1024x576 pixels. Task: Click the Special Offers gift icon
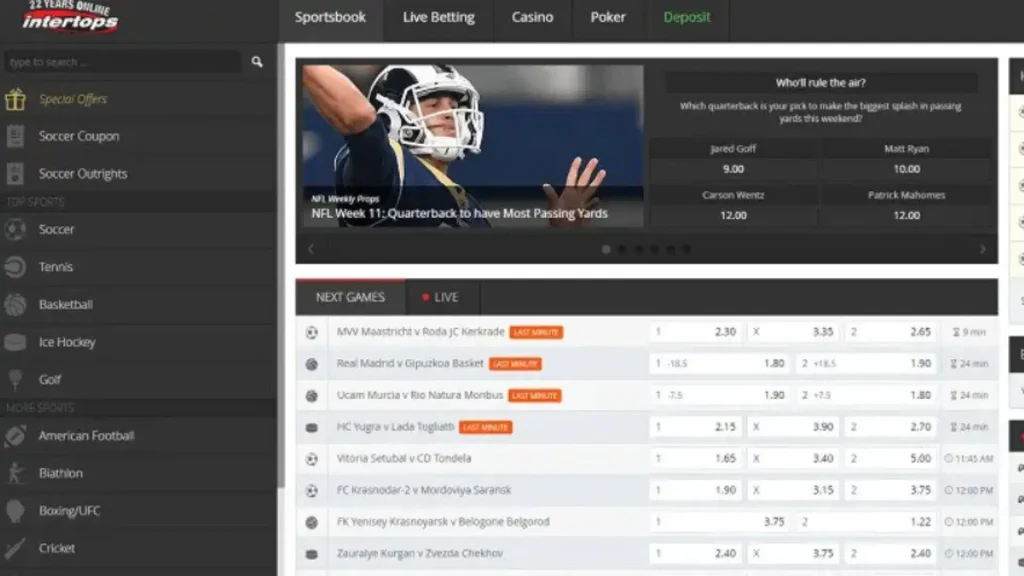tap(15, 99)
